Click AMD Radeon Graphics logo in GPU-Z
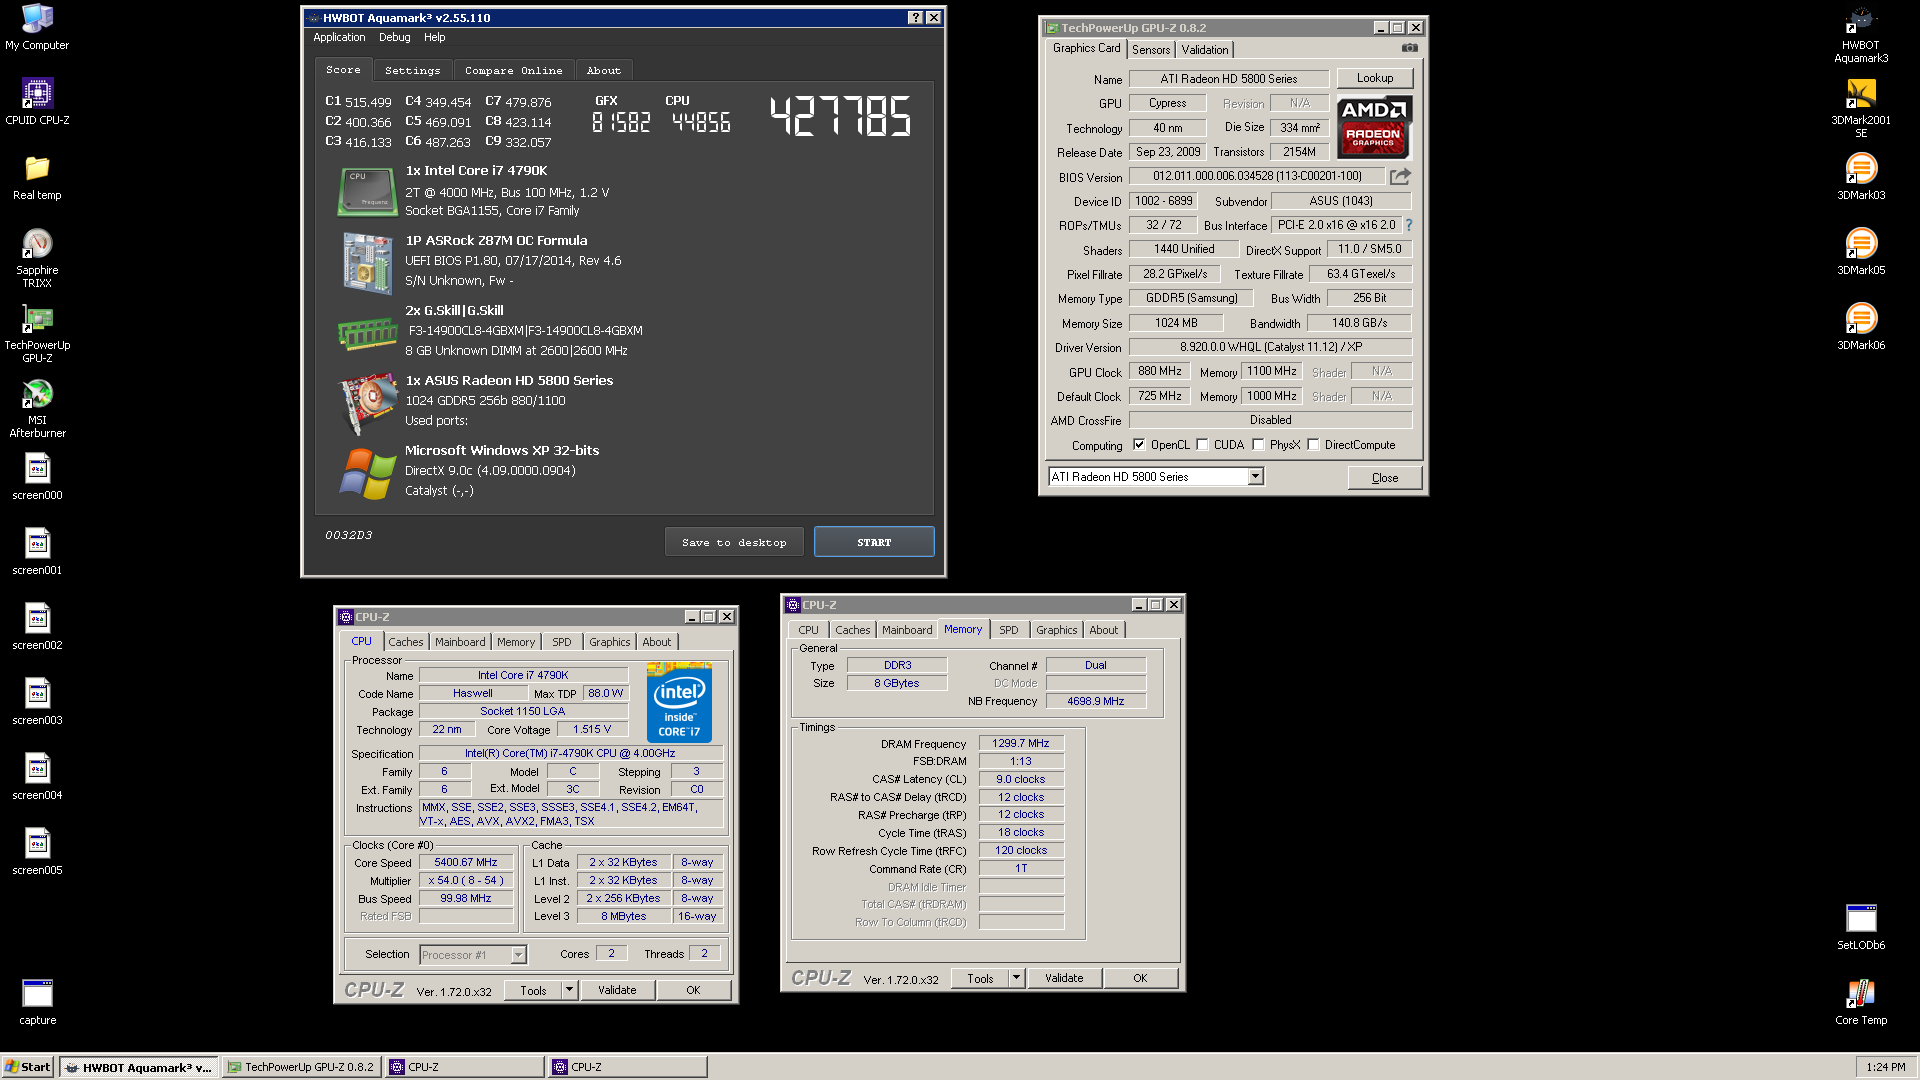Screen dimensions: 1920x1080 point(1374,127)
